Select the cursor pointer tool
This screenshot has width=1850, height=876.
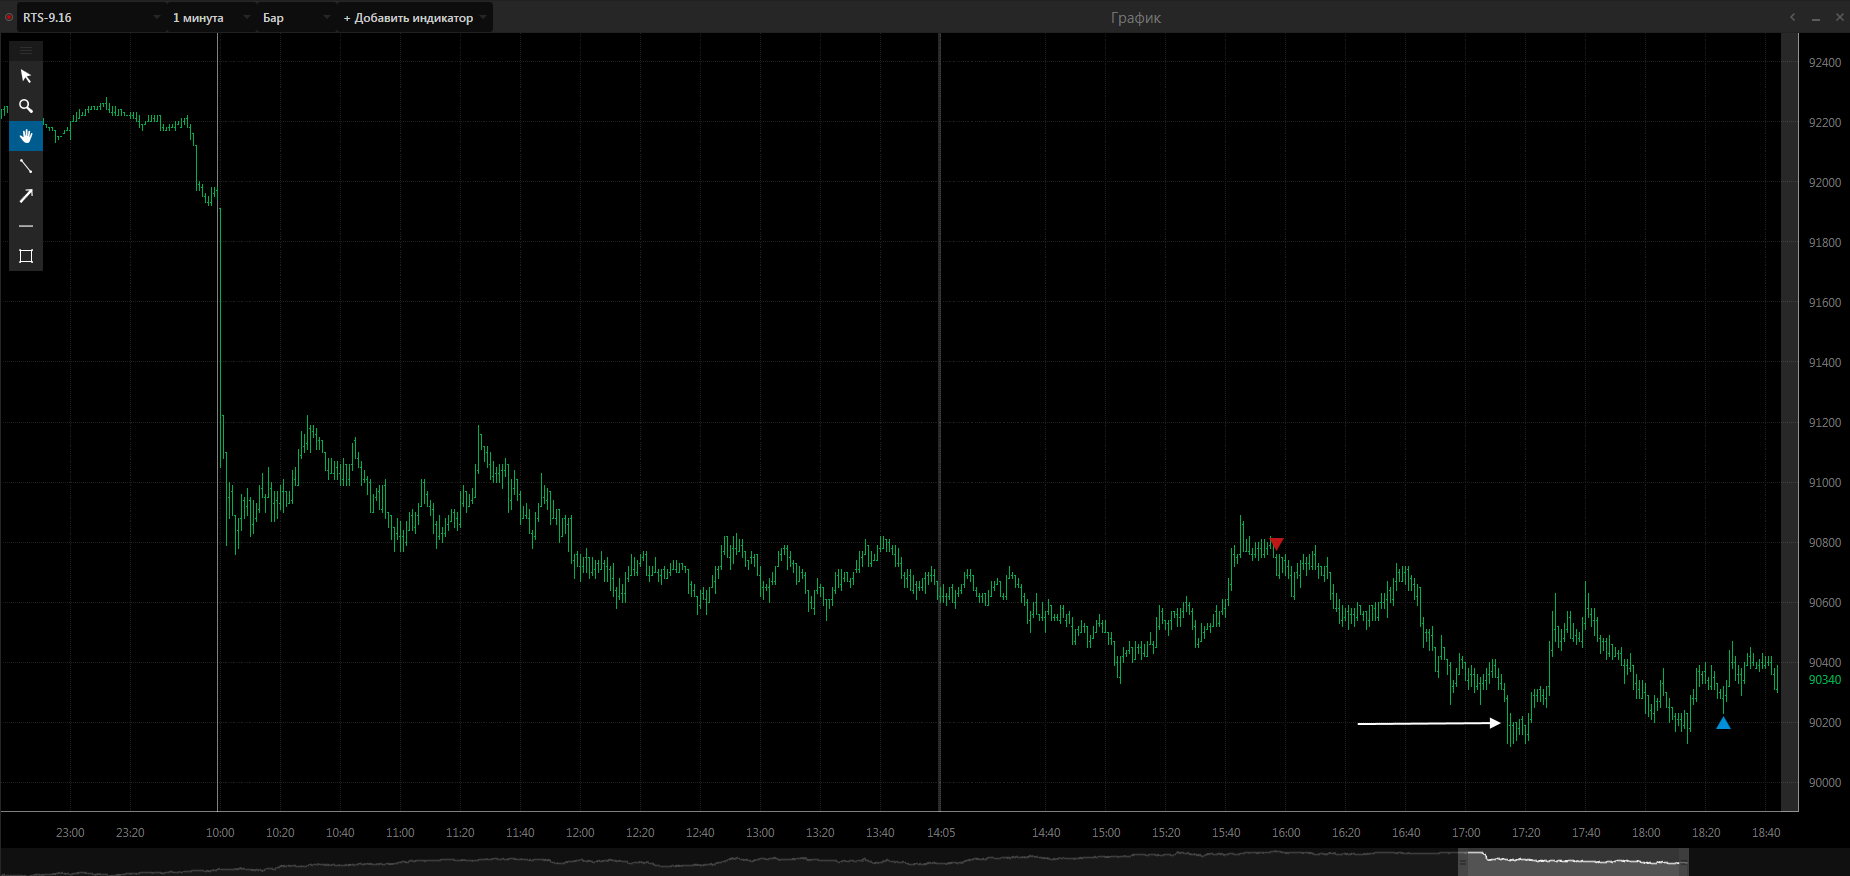point(26,76)
